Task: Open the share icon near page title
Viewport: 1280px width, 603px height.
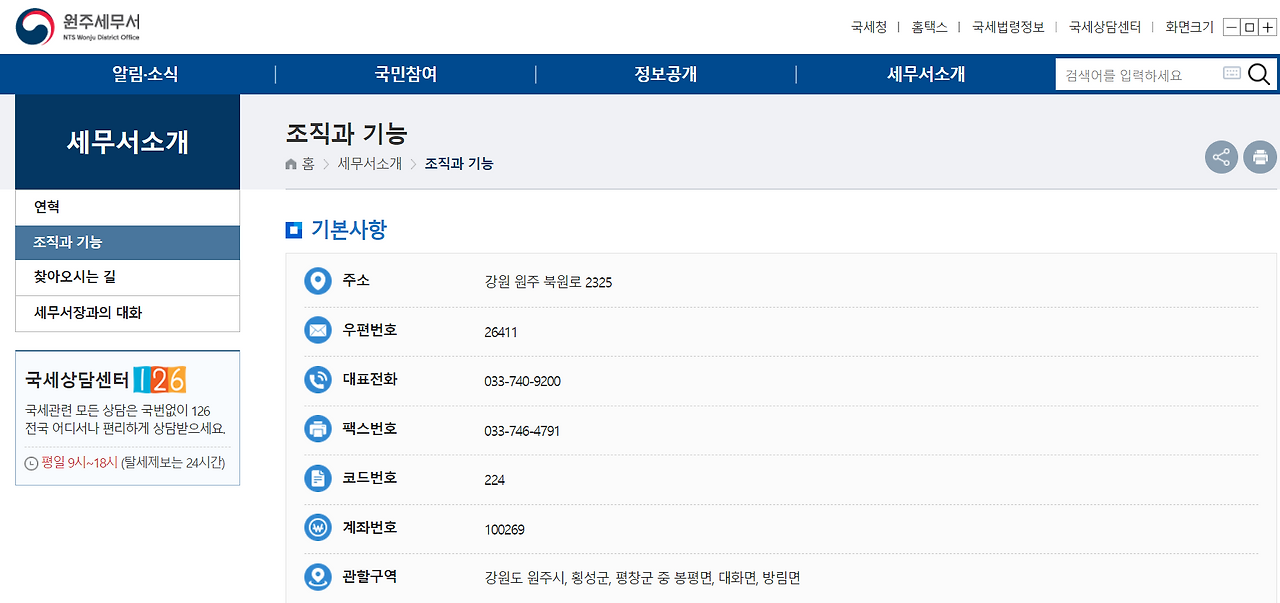Action: tap(1221, 157)
